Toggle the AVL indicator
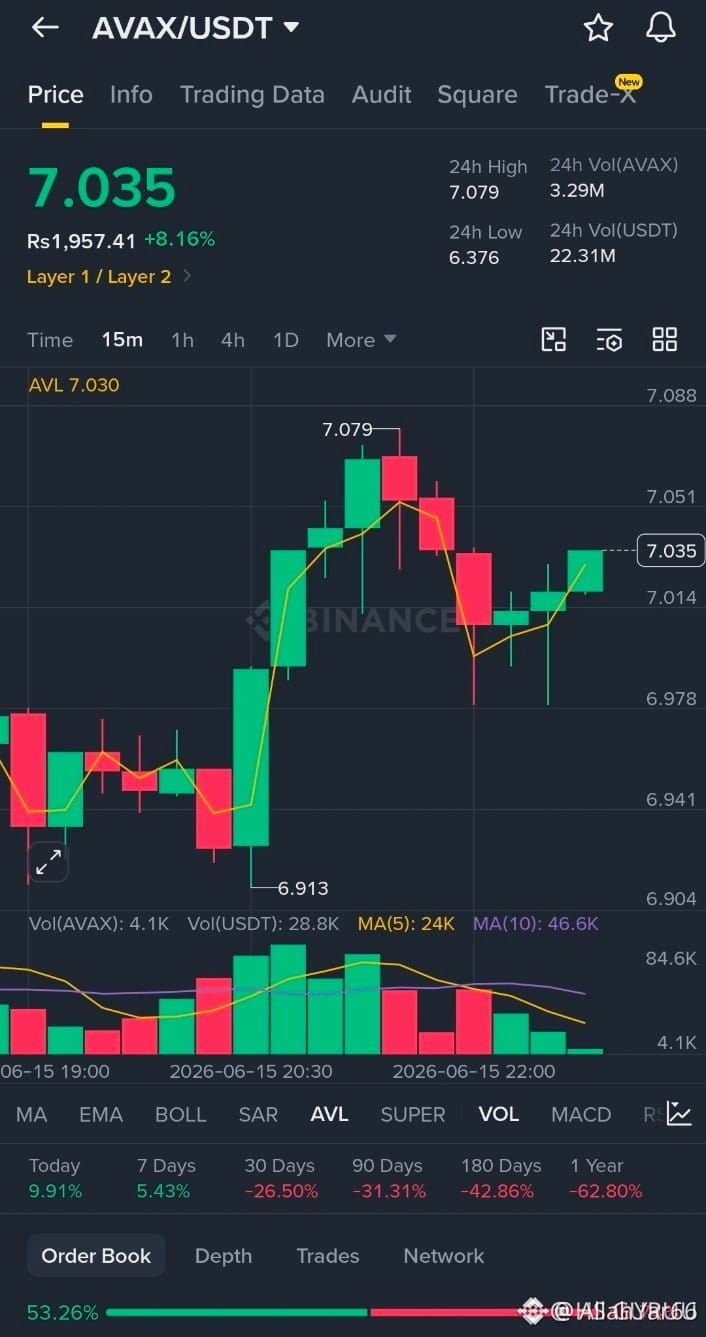706x1337 pixels. coord(330,1114)
